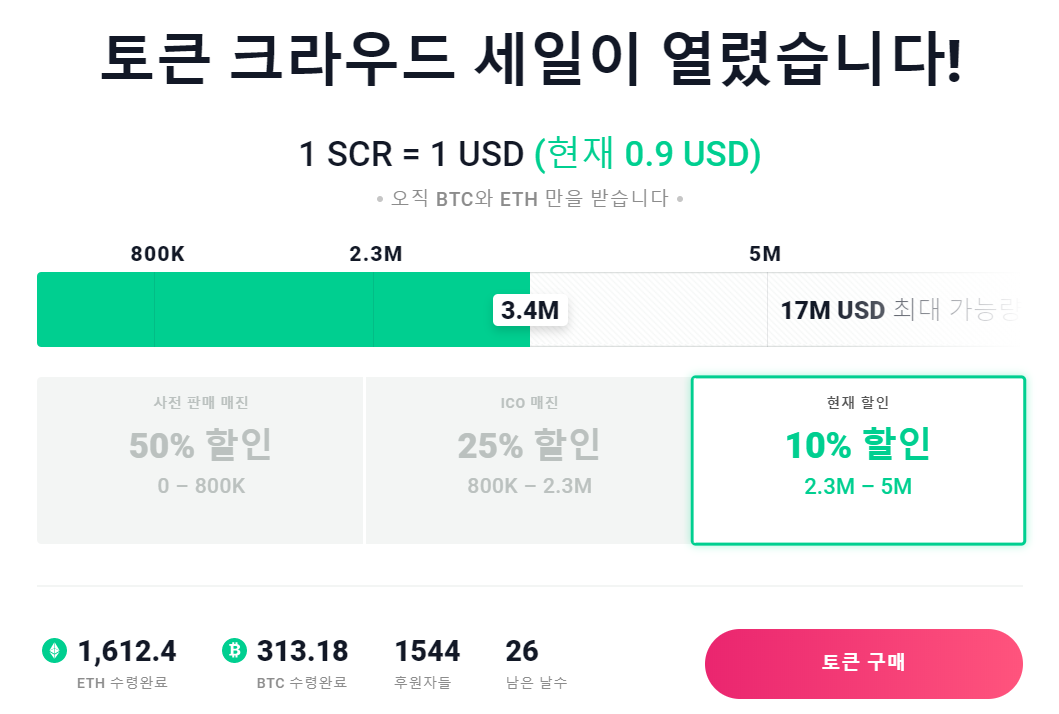
Task: Click the 오직 BTC와 ETH 만을 받습니다 note
Action: tap(530, 198)
